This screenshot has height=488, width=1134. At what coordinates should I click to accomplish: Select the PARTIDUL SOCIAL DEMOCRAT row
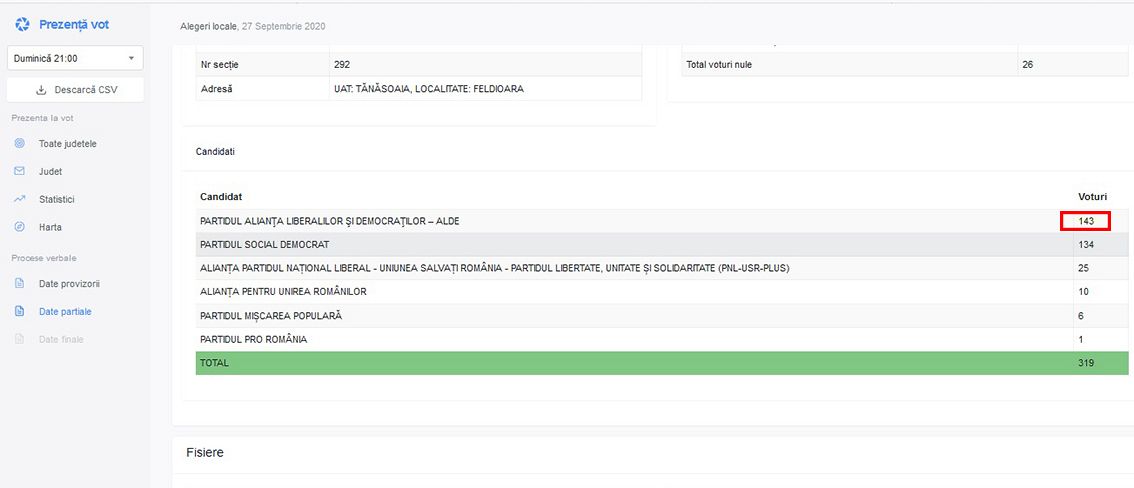[662, 245]
